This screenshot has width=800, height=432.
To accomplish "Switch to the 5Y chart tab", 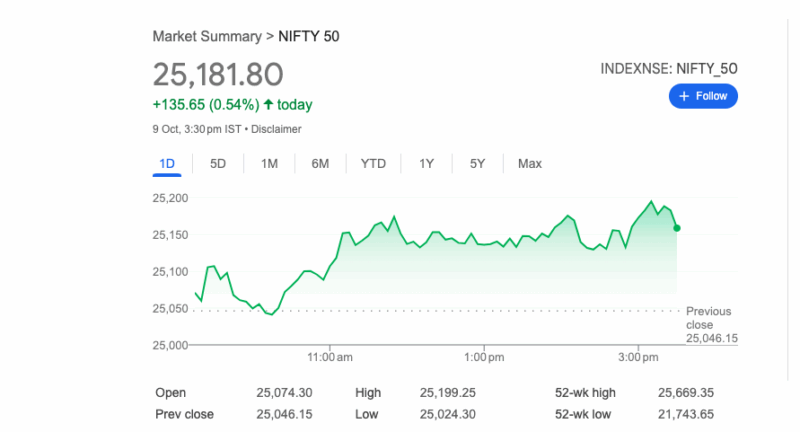I will [x=478, y=163].
